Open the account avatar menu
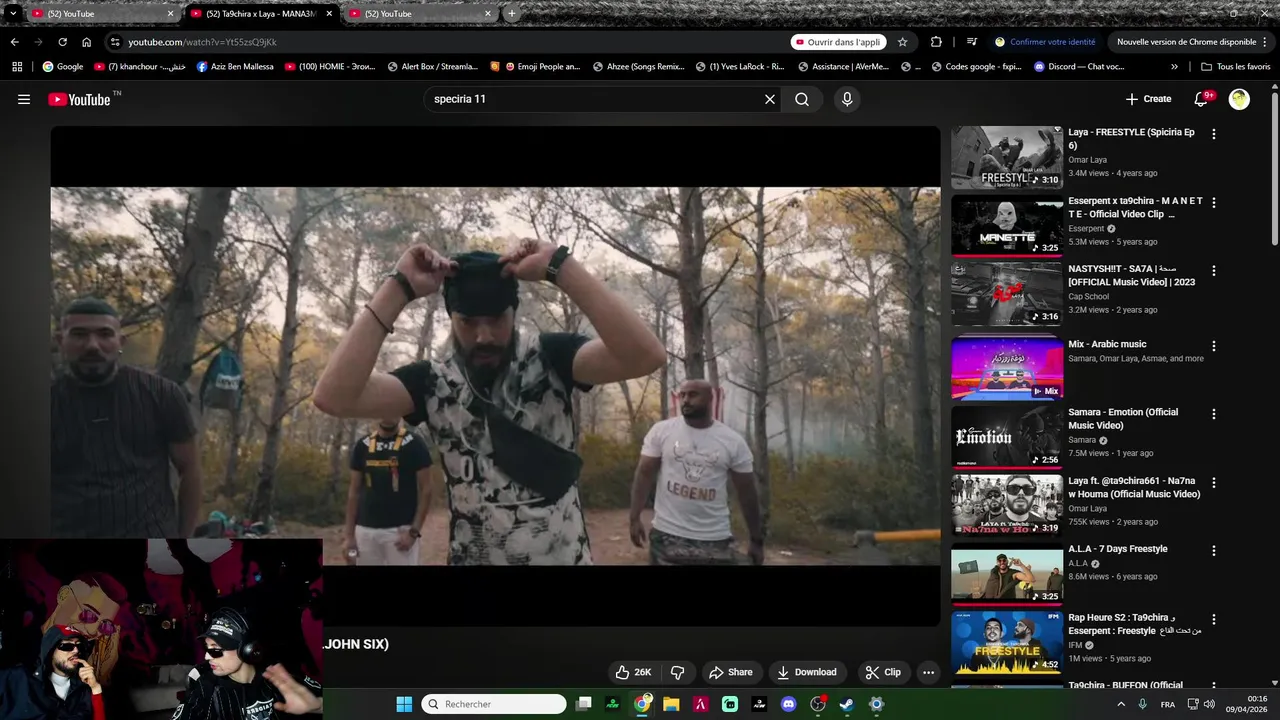The image size is (1280, 720). point(1239,99)
